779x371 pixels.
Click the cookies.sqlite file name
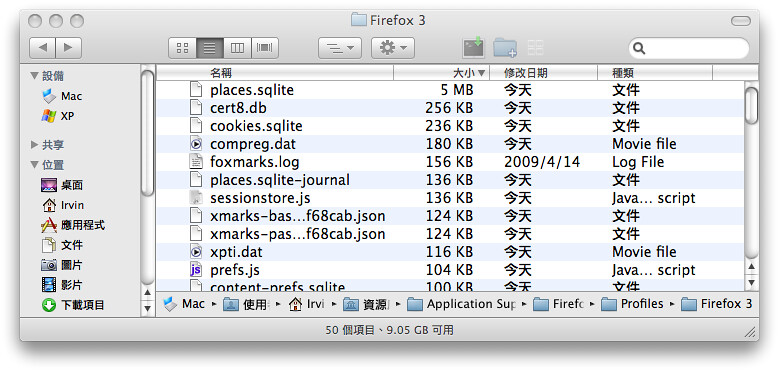tap(256, 126)
